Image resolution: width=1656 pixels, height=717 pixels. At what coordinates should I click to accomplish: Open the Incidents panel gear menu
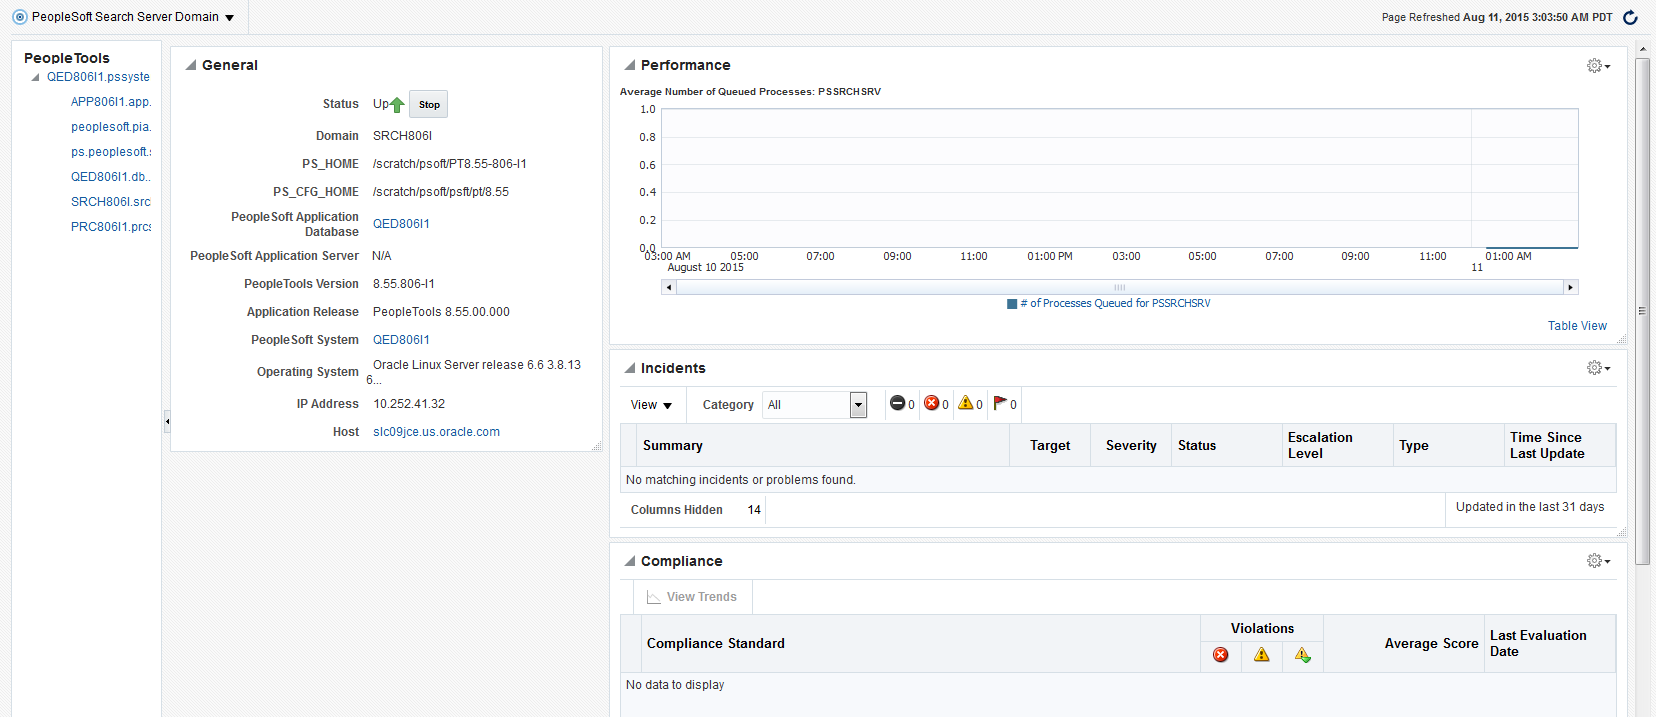(x=1598, y=368)
